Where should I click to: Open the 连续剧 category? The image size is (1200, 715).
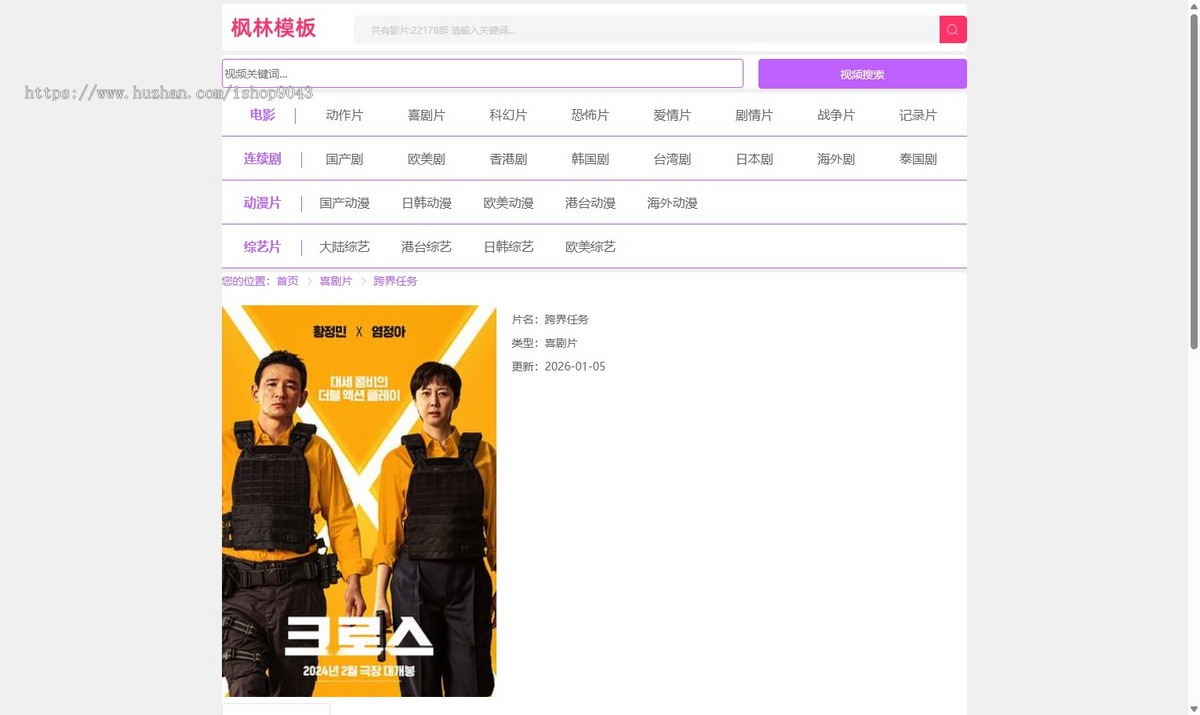click(x=263, y=159)
